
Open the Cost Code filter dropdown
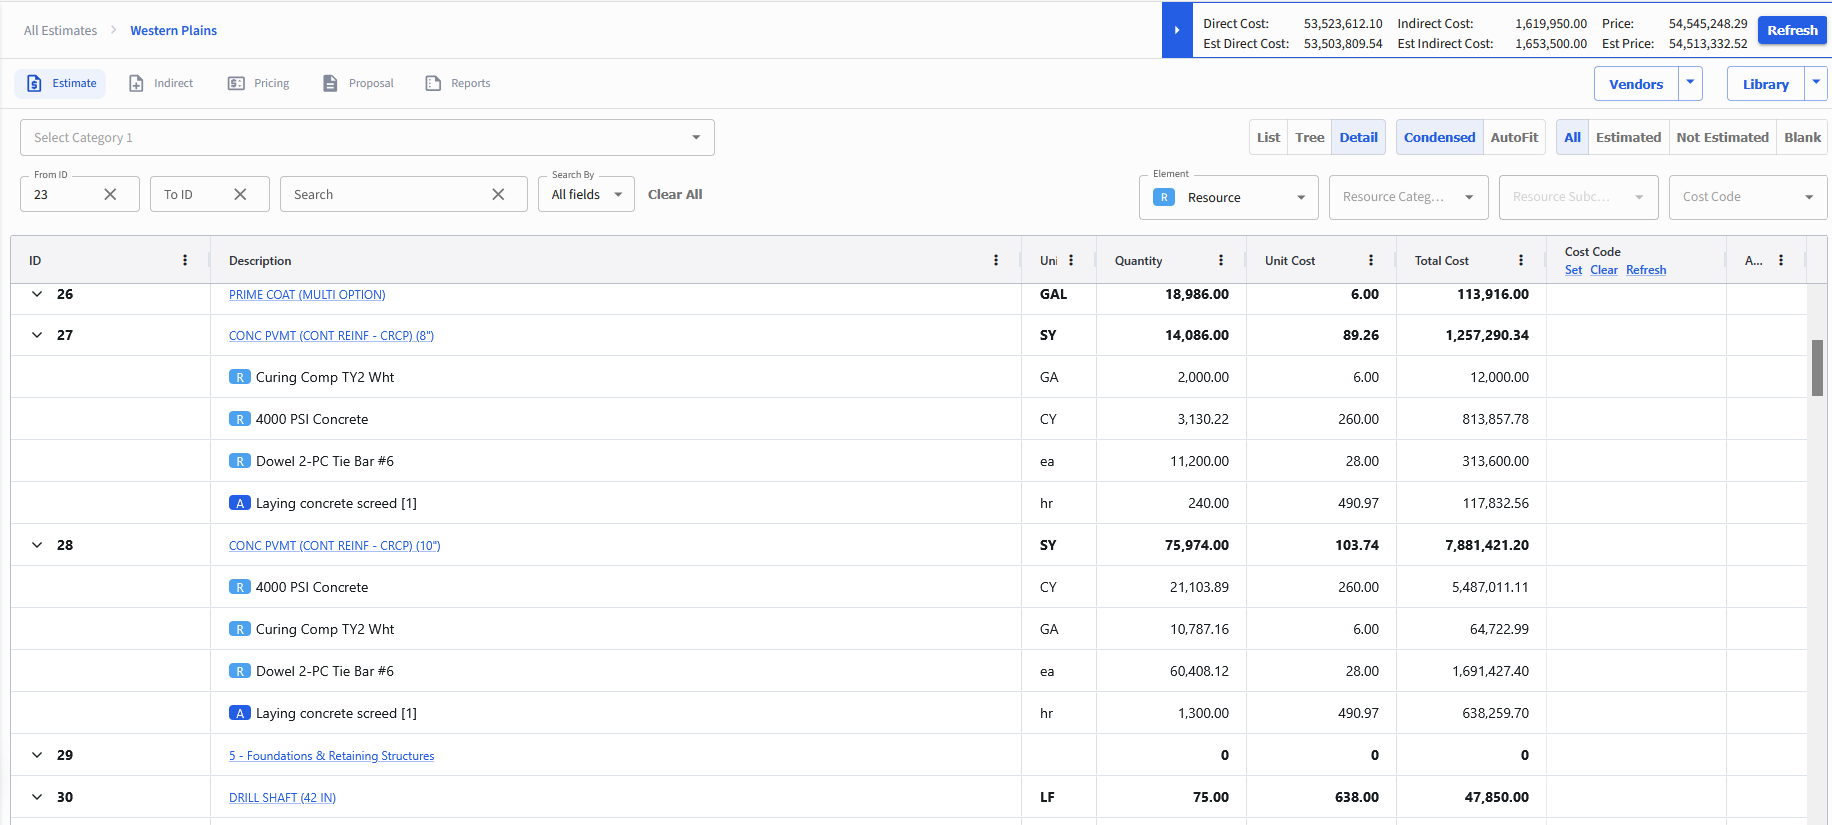[1748, 197]
